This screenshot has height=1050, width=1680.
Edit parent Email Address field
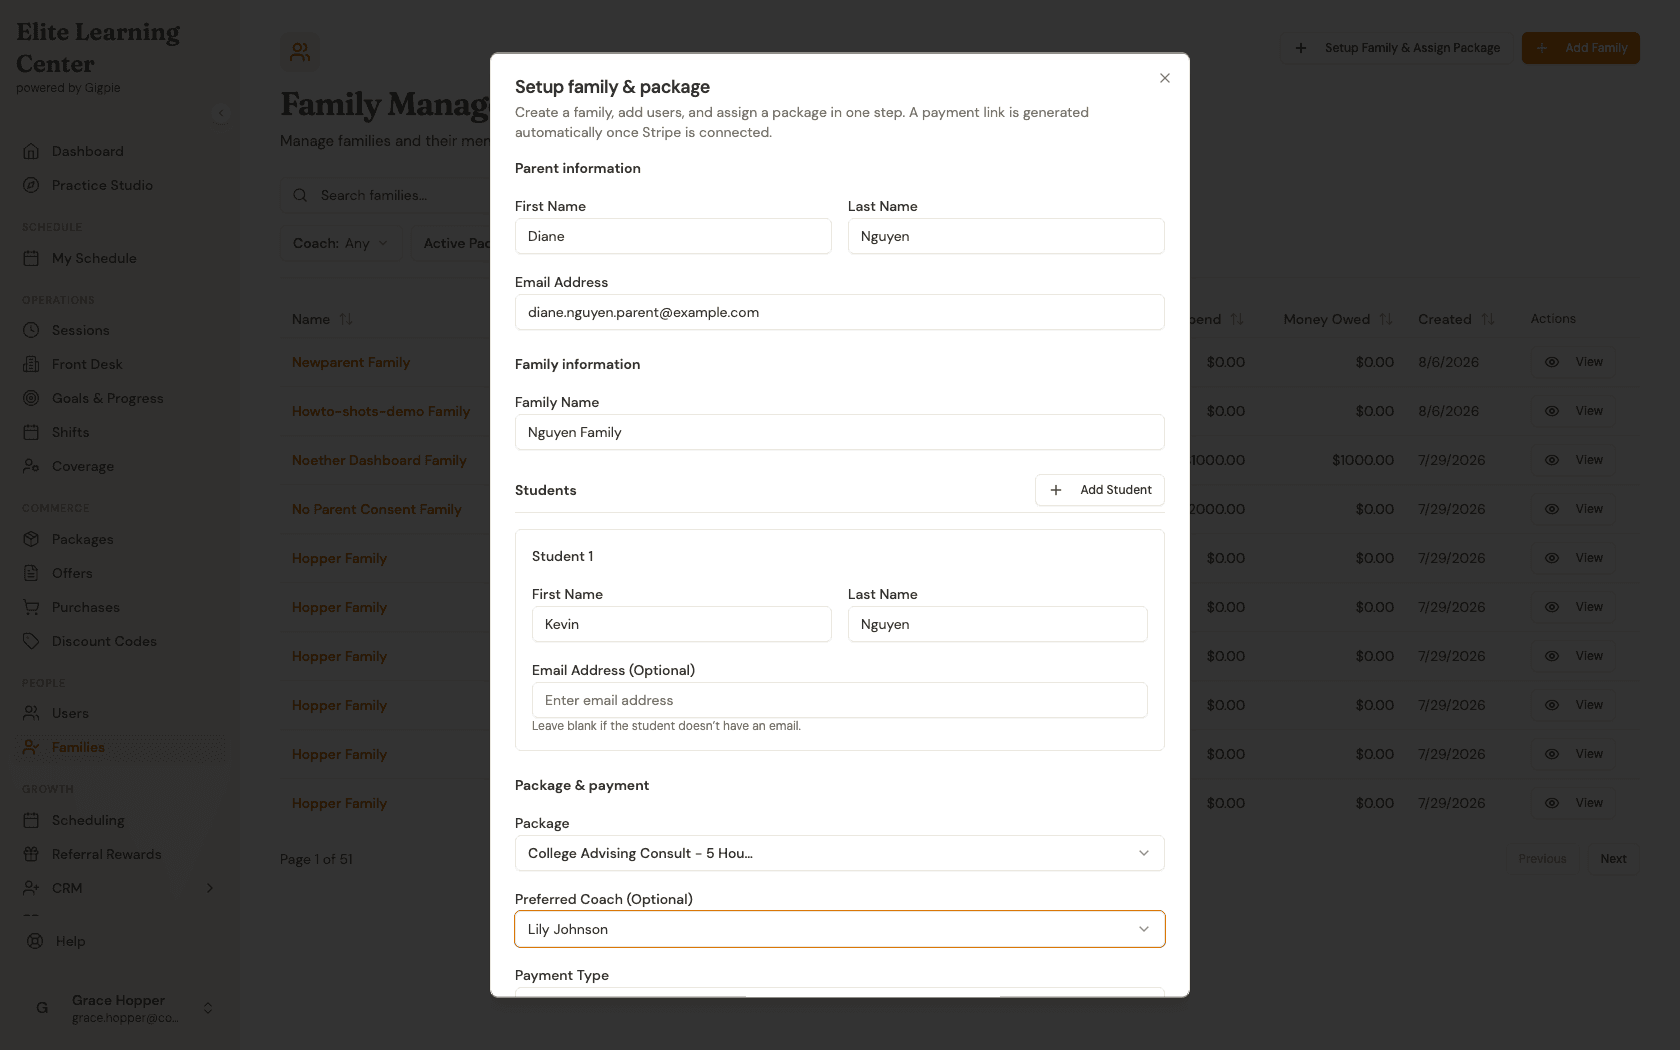tap(840, 312)
